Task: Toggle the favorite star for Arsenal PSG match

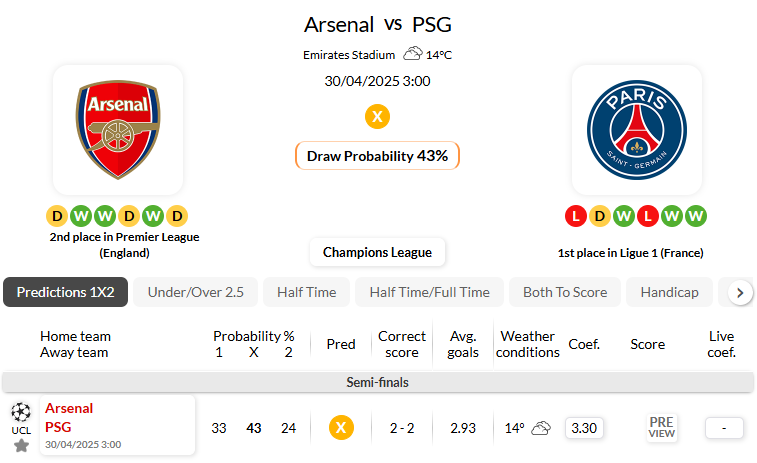Action: tap(21, 446)
